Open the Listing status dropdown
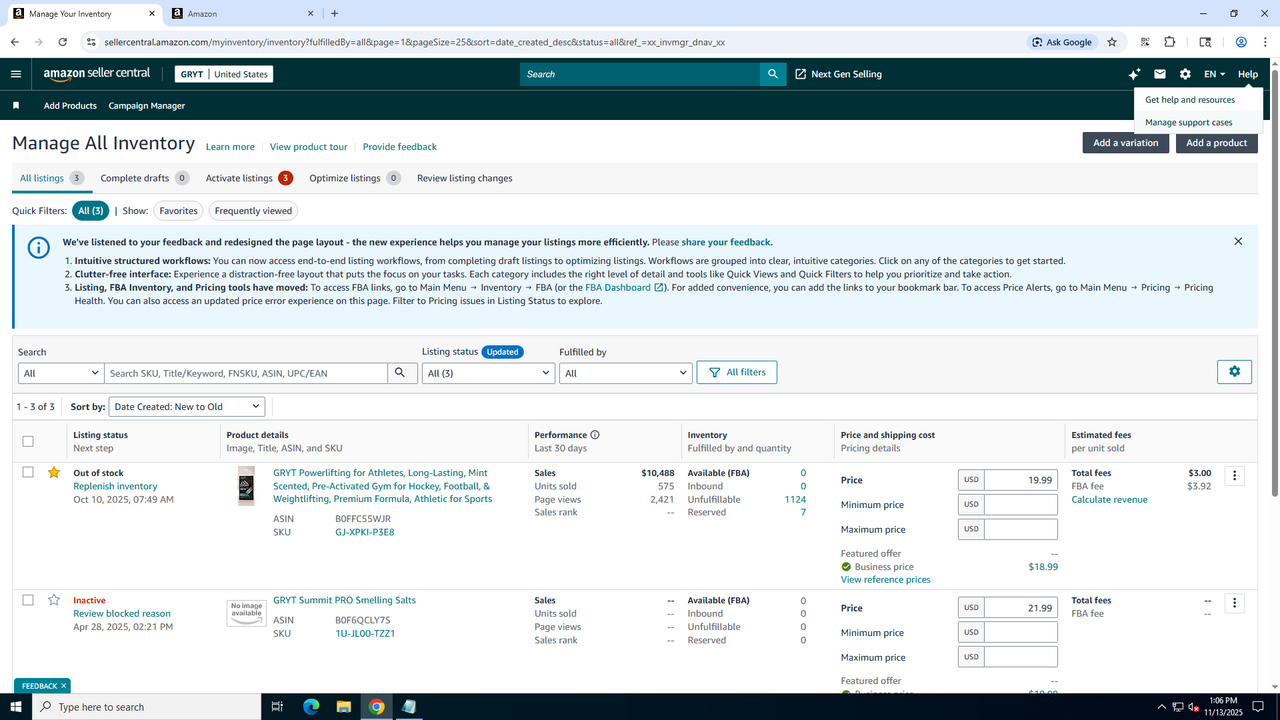The width and height of the screenshot is (1280, 720). click(488, 373)
